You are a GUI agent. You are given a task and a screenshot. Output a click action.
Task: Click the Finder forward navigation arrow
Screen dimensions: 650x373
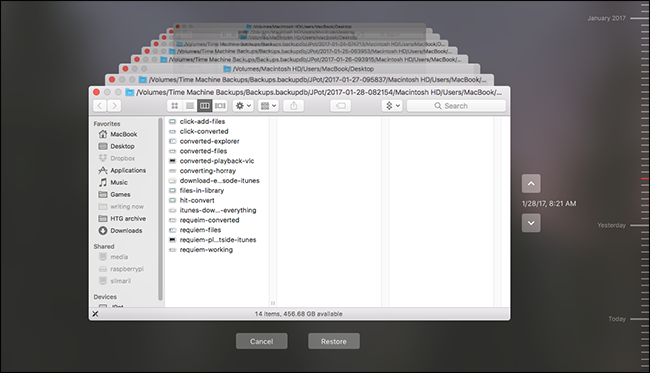(x=114, y=106)
